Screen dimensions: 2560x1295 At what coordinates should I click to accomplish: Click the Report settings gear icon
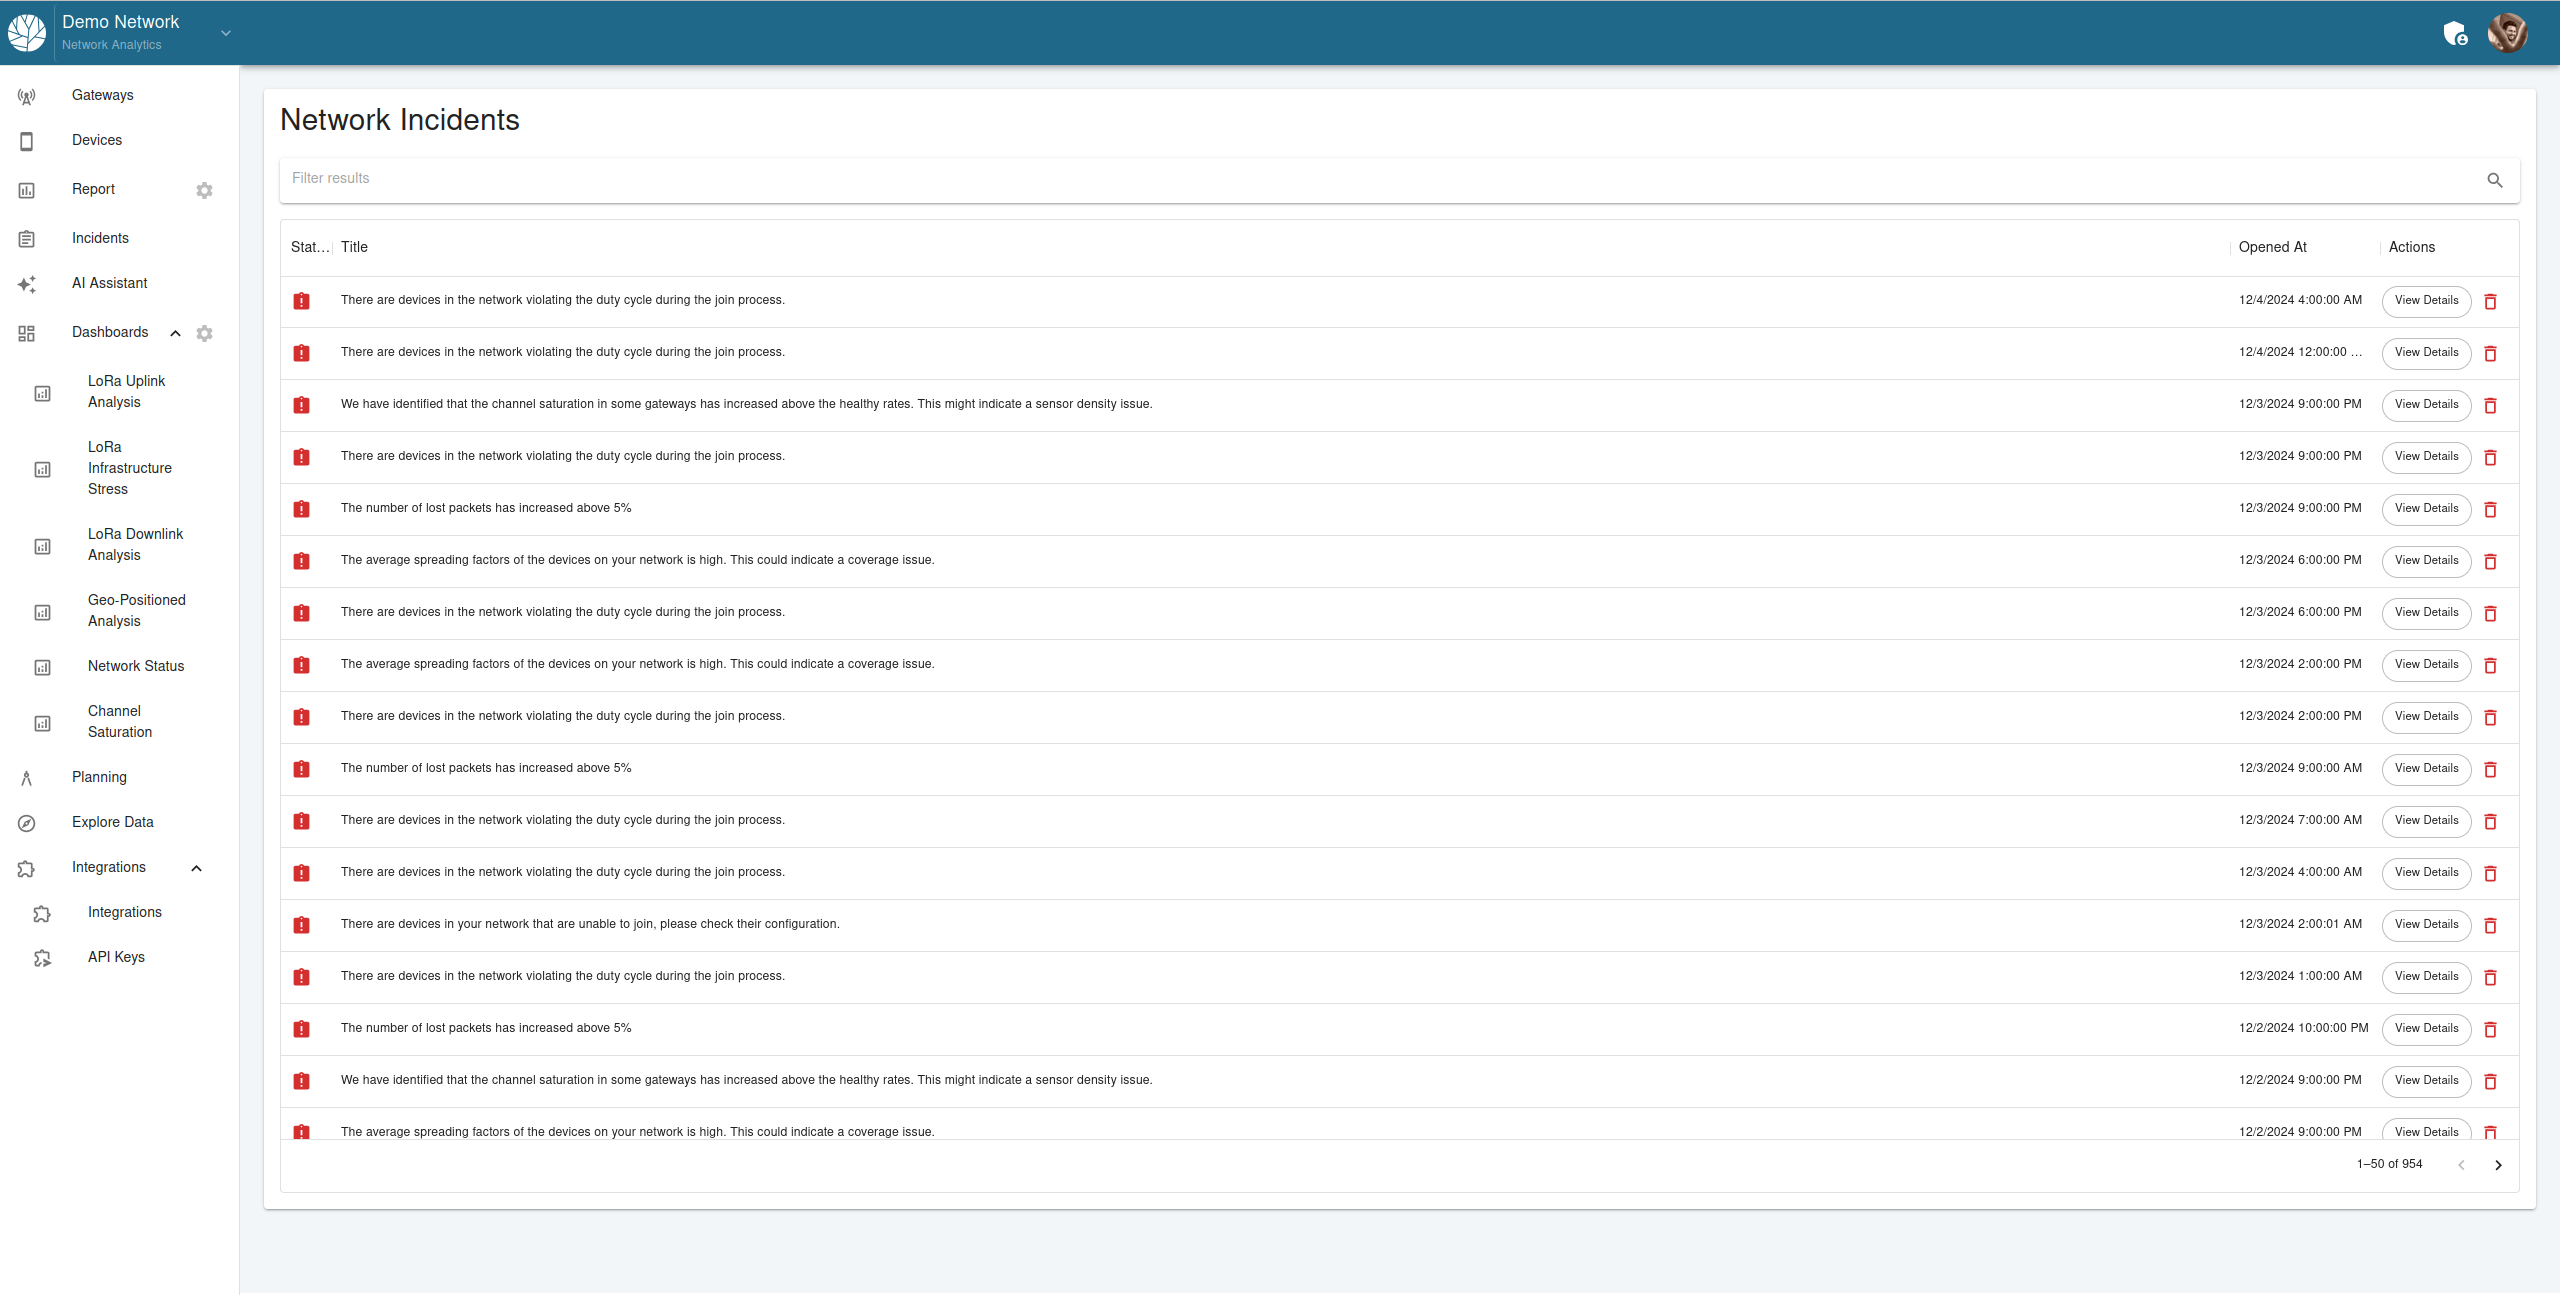coord(204,190)
